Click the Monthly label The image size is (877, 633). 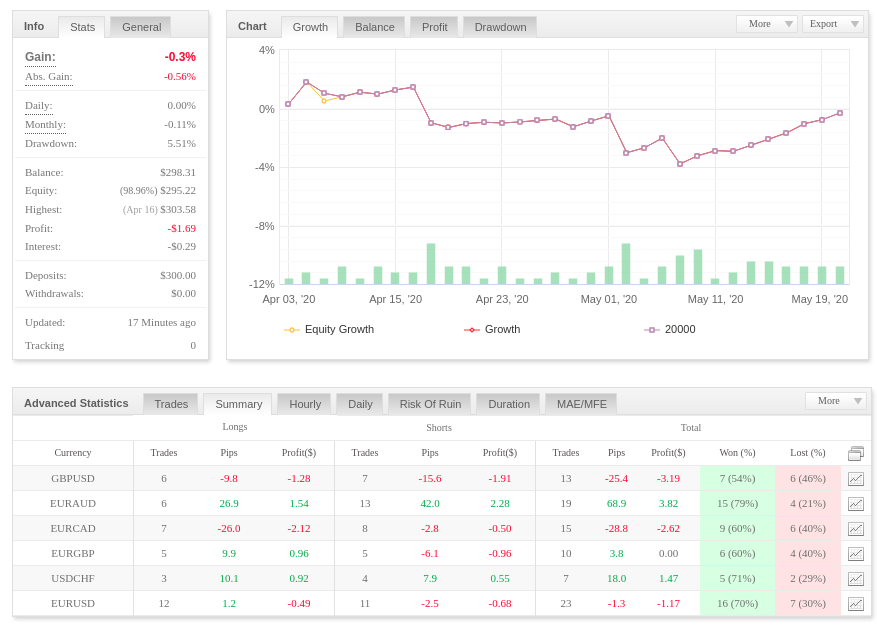point(45,125)
